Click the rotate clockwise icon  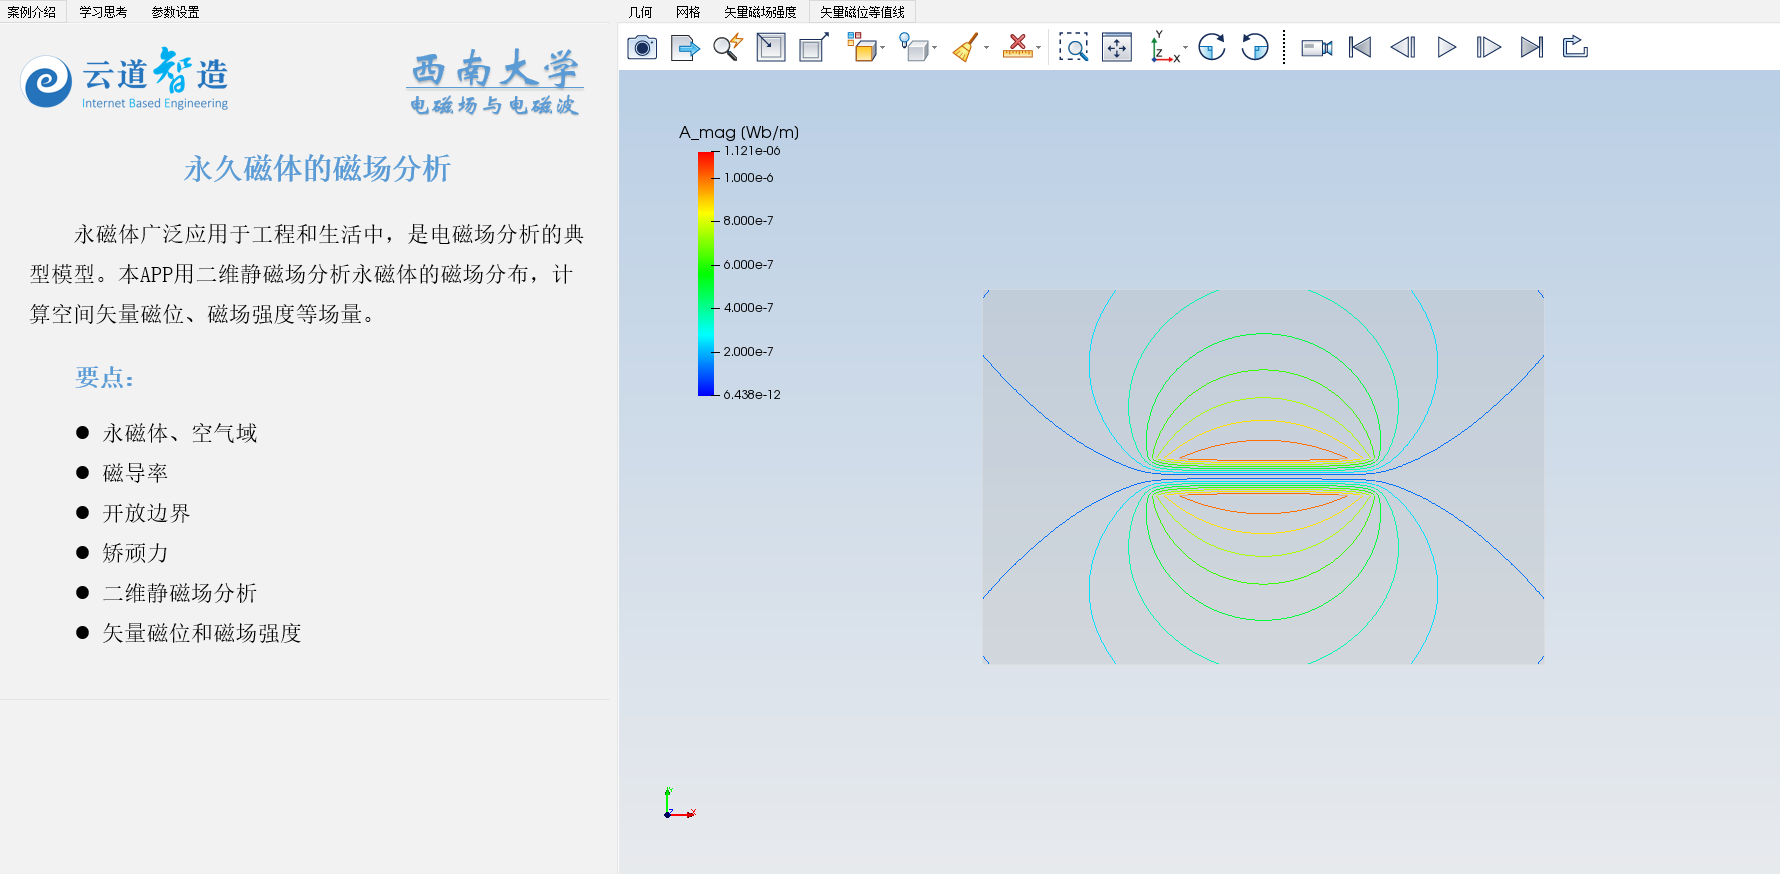tap(1212, 47)
